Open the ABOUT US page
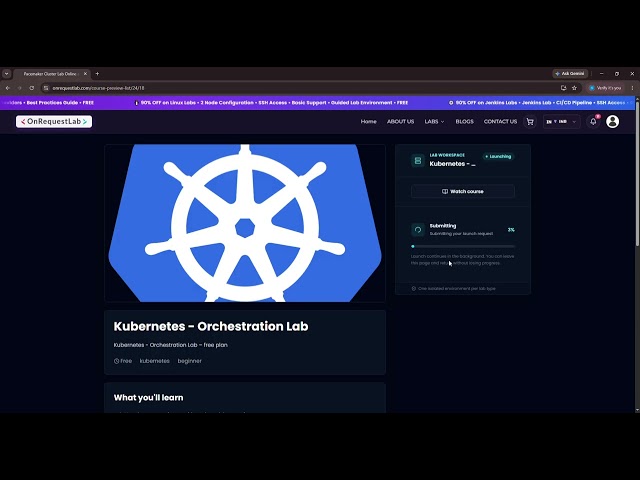Viewport: 640px width, 480px height. tap(400, 122)
